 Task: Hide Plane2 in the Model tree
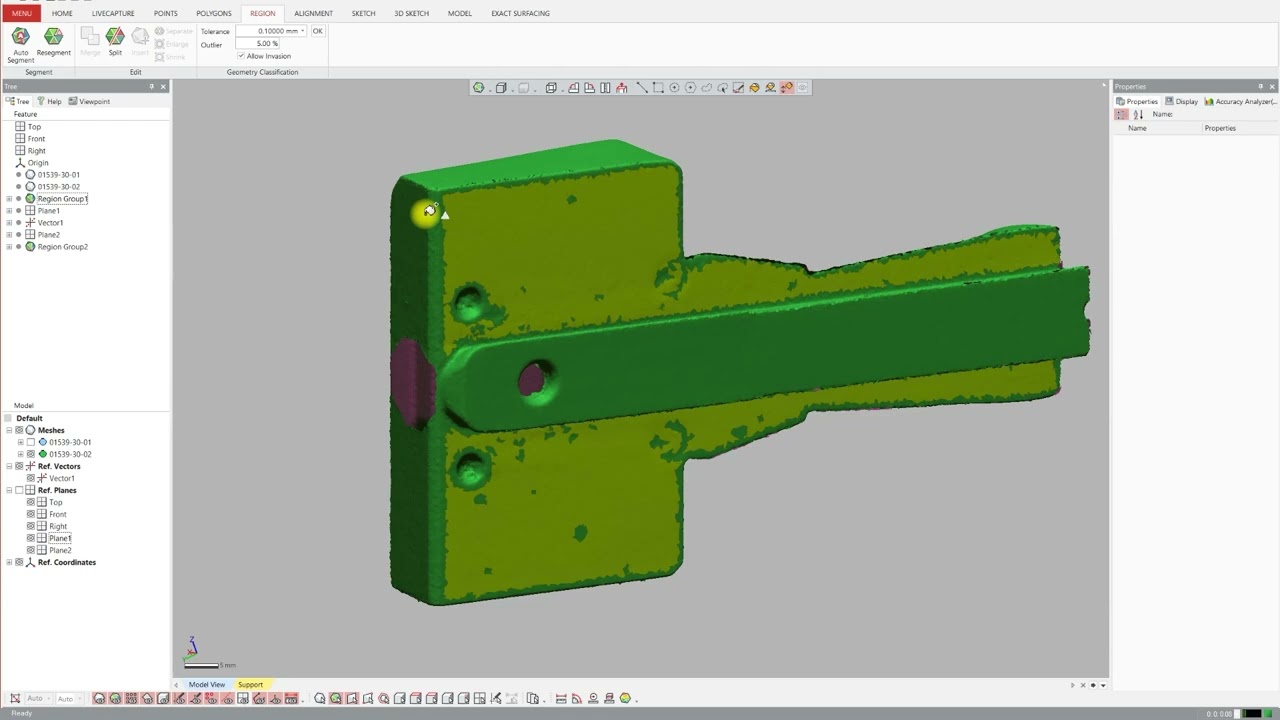point(30,550)
